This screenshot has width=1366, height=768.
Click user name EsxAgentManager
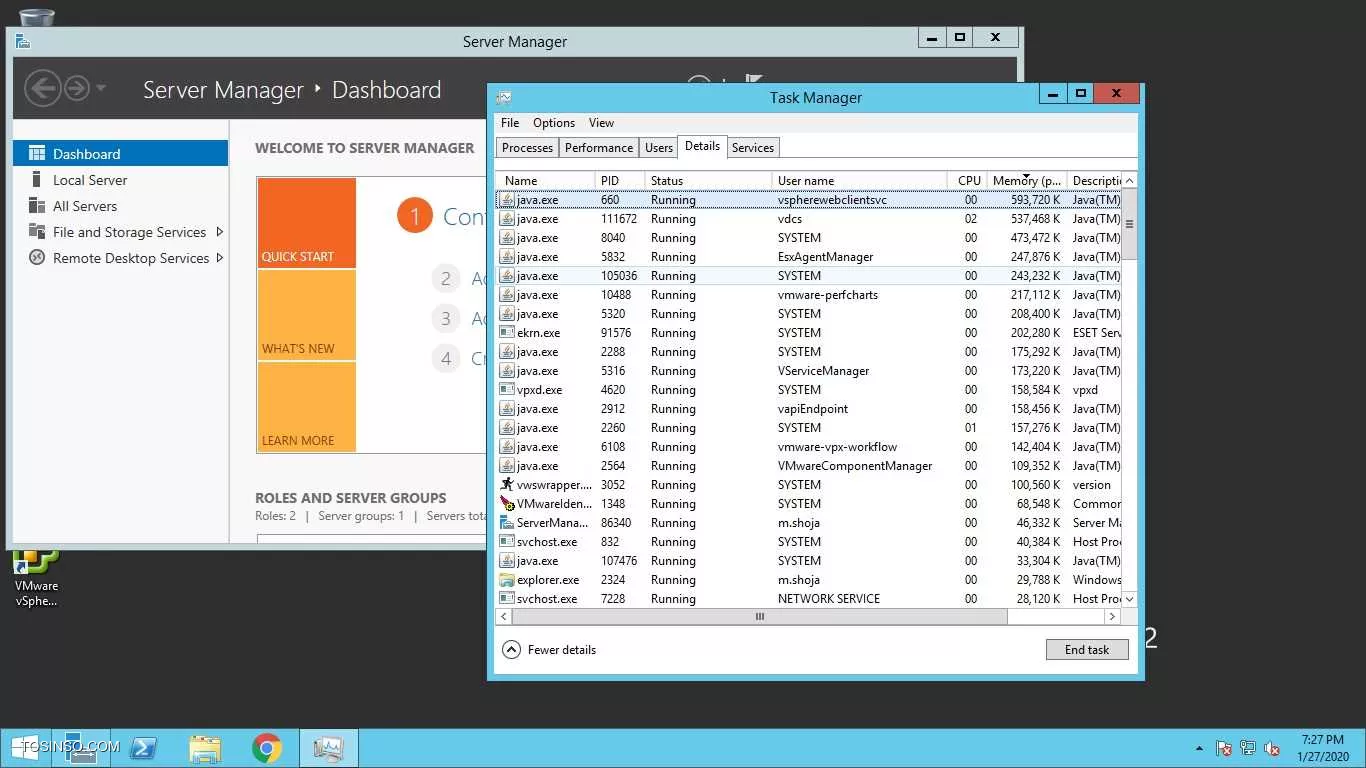(x=825, y=257)
